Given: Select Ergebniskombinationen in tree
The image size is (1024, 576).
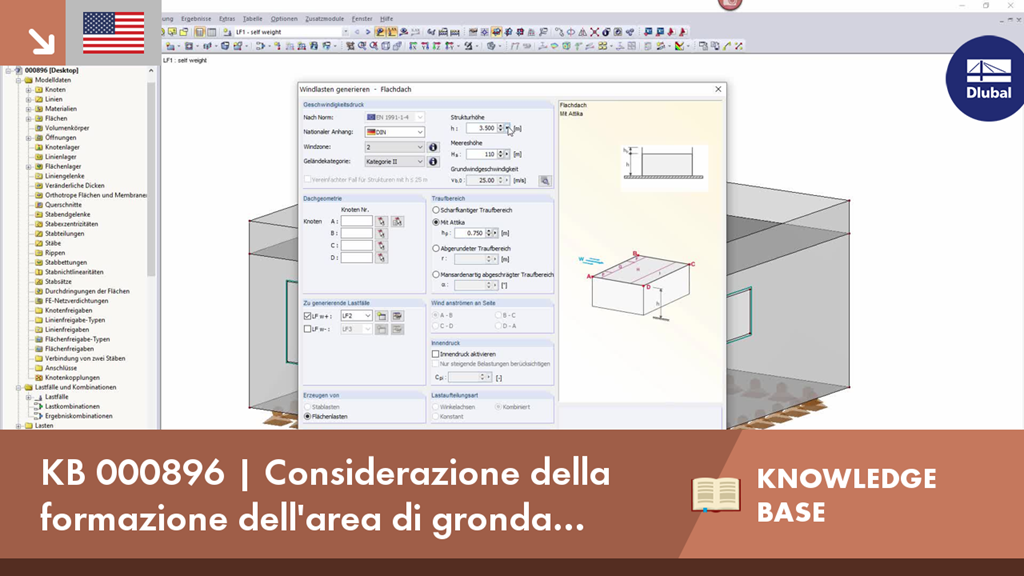Looking at the screenshot, I should [x=78, y=416].
